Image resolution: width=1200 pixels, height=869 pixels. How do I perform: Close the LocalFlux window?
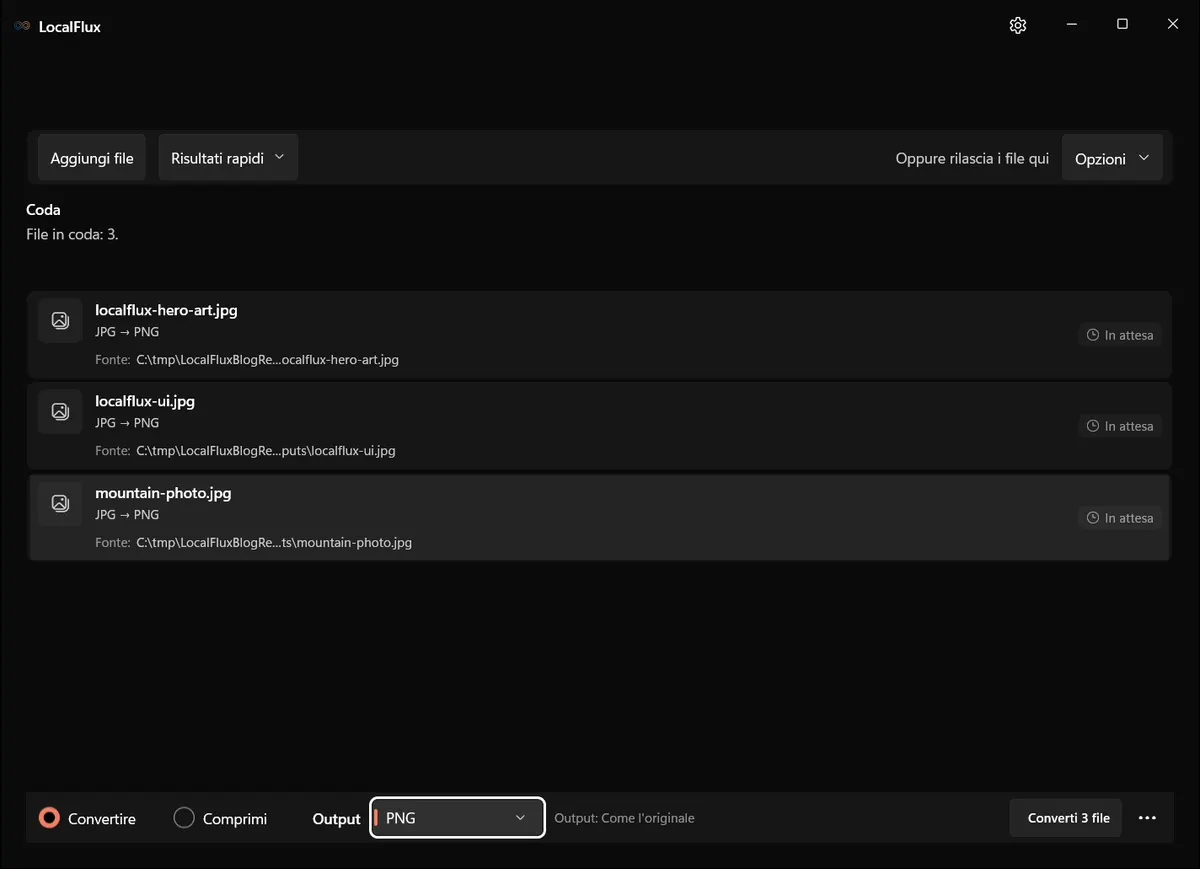1173,25
